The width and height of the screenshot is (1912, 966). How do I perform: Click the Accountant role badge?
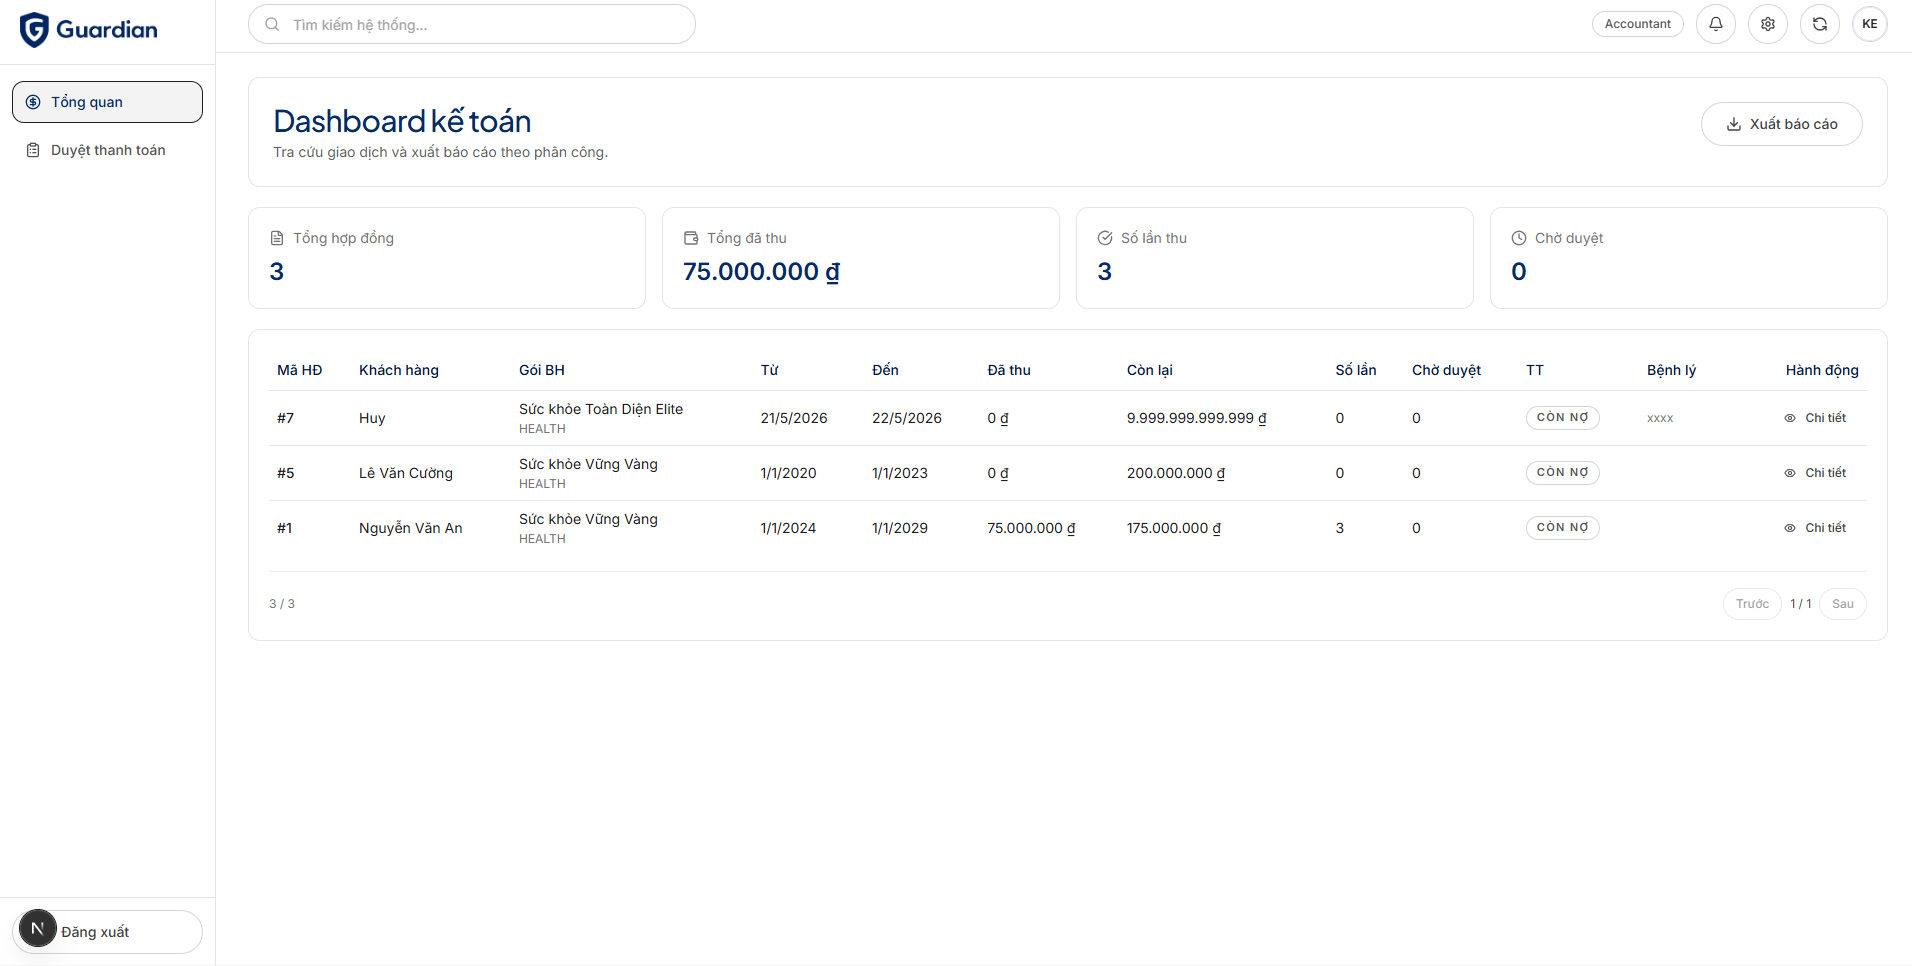point(1638,24)
